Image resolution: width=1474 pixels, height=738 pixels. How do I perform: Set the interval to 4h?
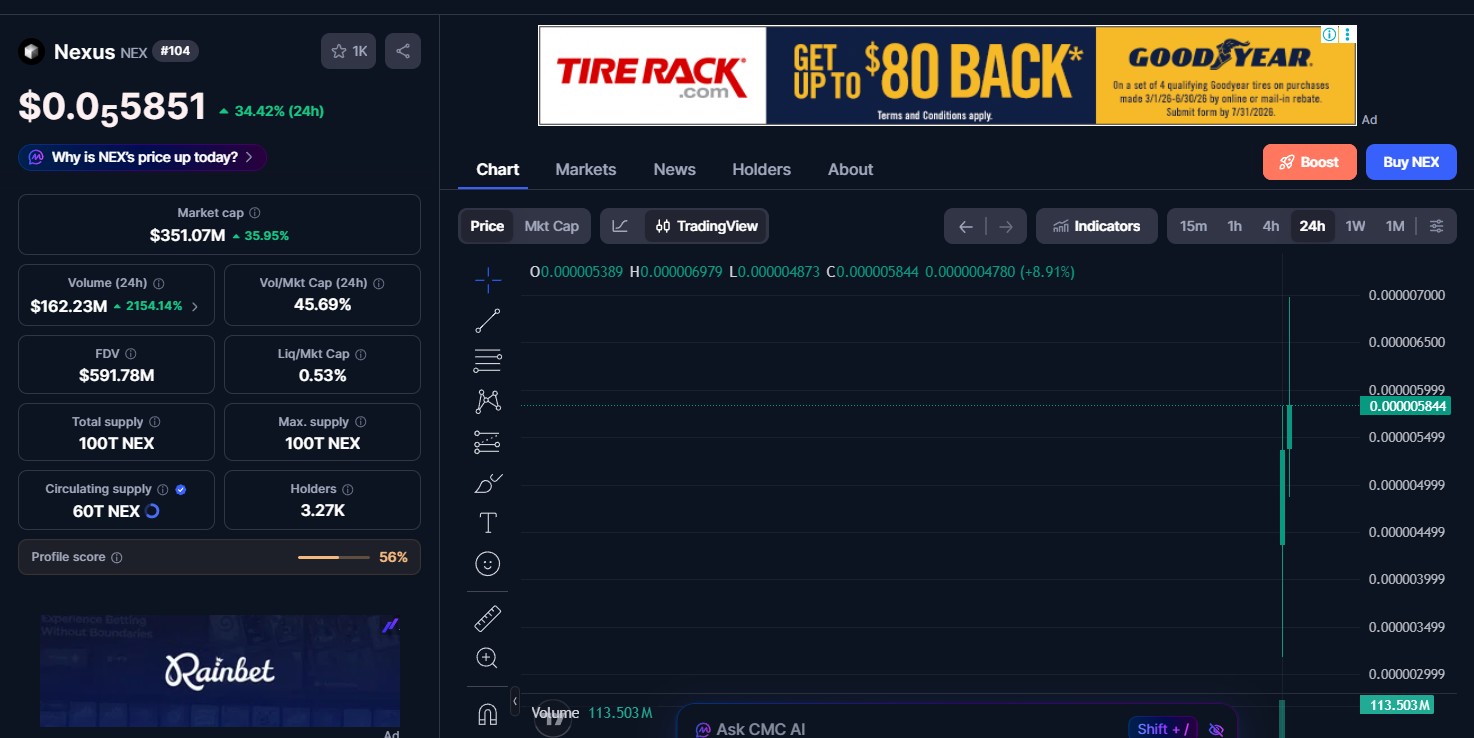pos(1271,226)
